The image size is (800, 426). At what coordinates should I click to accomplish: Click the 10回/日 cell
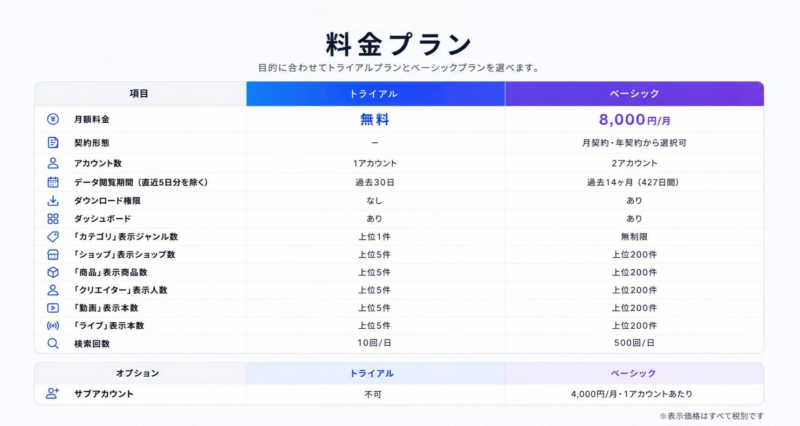pos(374,343)
